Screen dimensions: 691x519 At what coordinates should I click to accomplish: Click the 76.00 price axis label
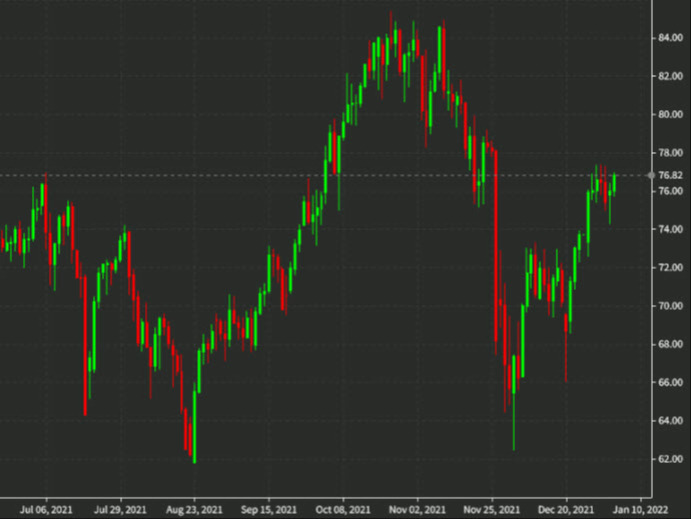[670, 191]
